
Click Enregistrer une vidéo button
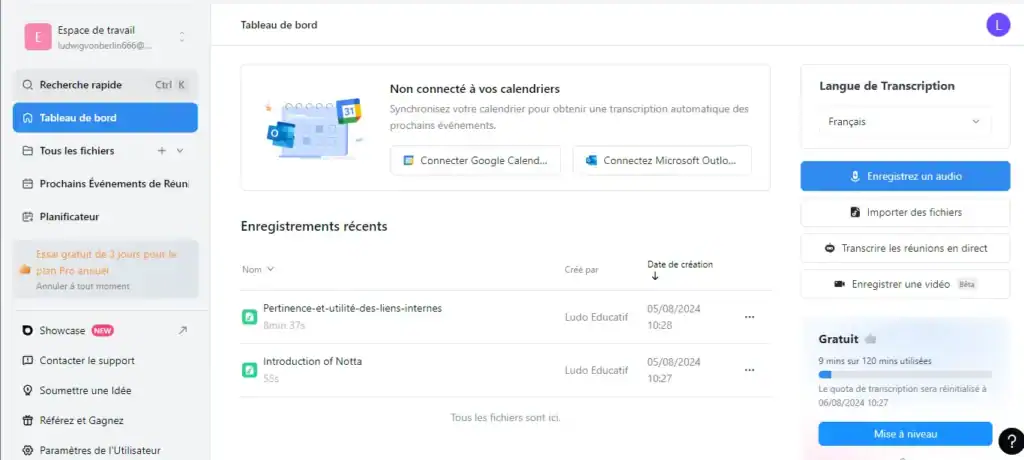(x=905, y=284)
